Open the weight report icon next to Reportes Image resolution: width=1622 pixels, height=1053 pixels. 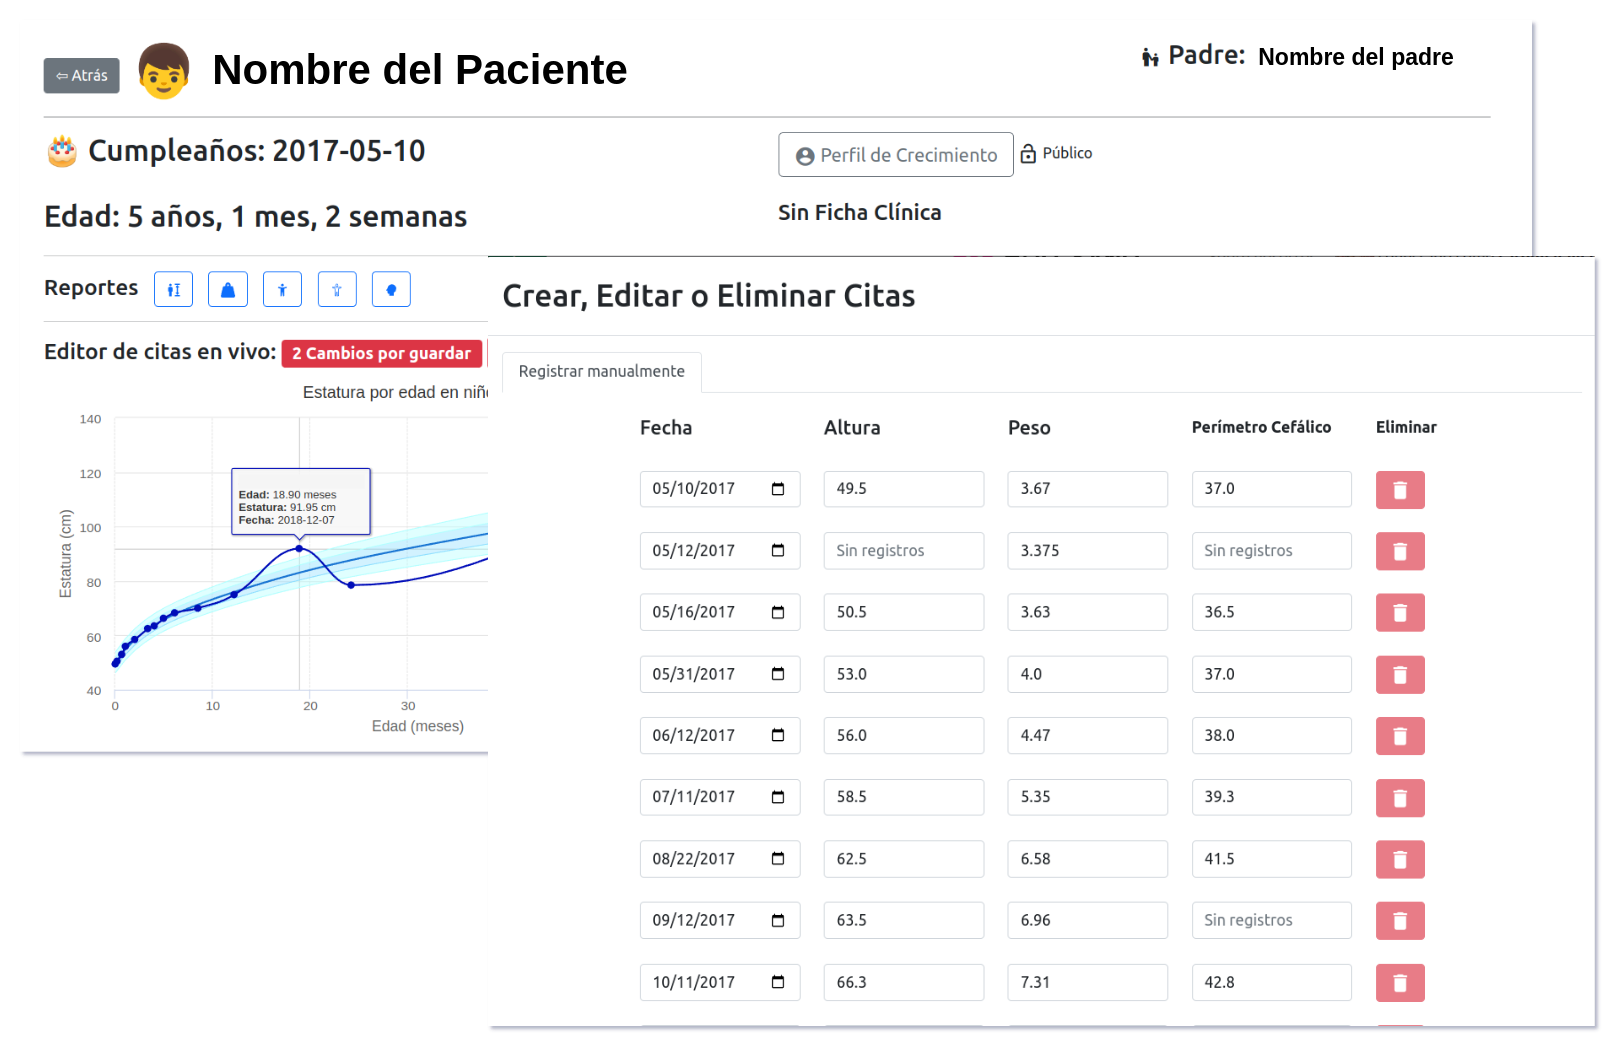click(227, 289)
